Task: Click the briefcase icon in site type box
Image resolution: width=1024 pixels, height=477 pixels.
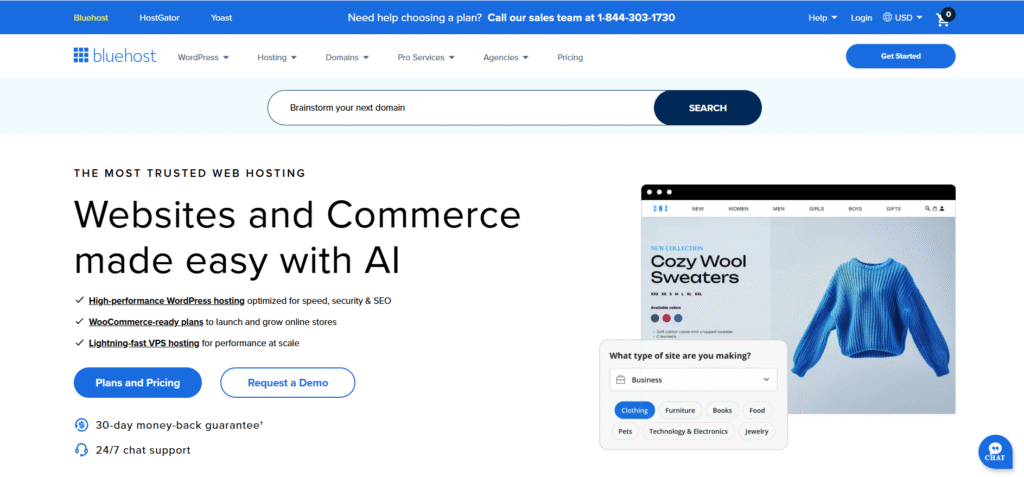Action: pyautogui.click(x=620, y=380)
